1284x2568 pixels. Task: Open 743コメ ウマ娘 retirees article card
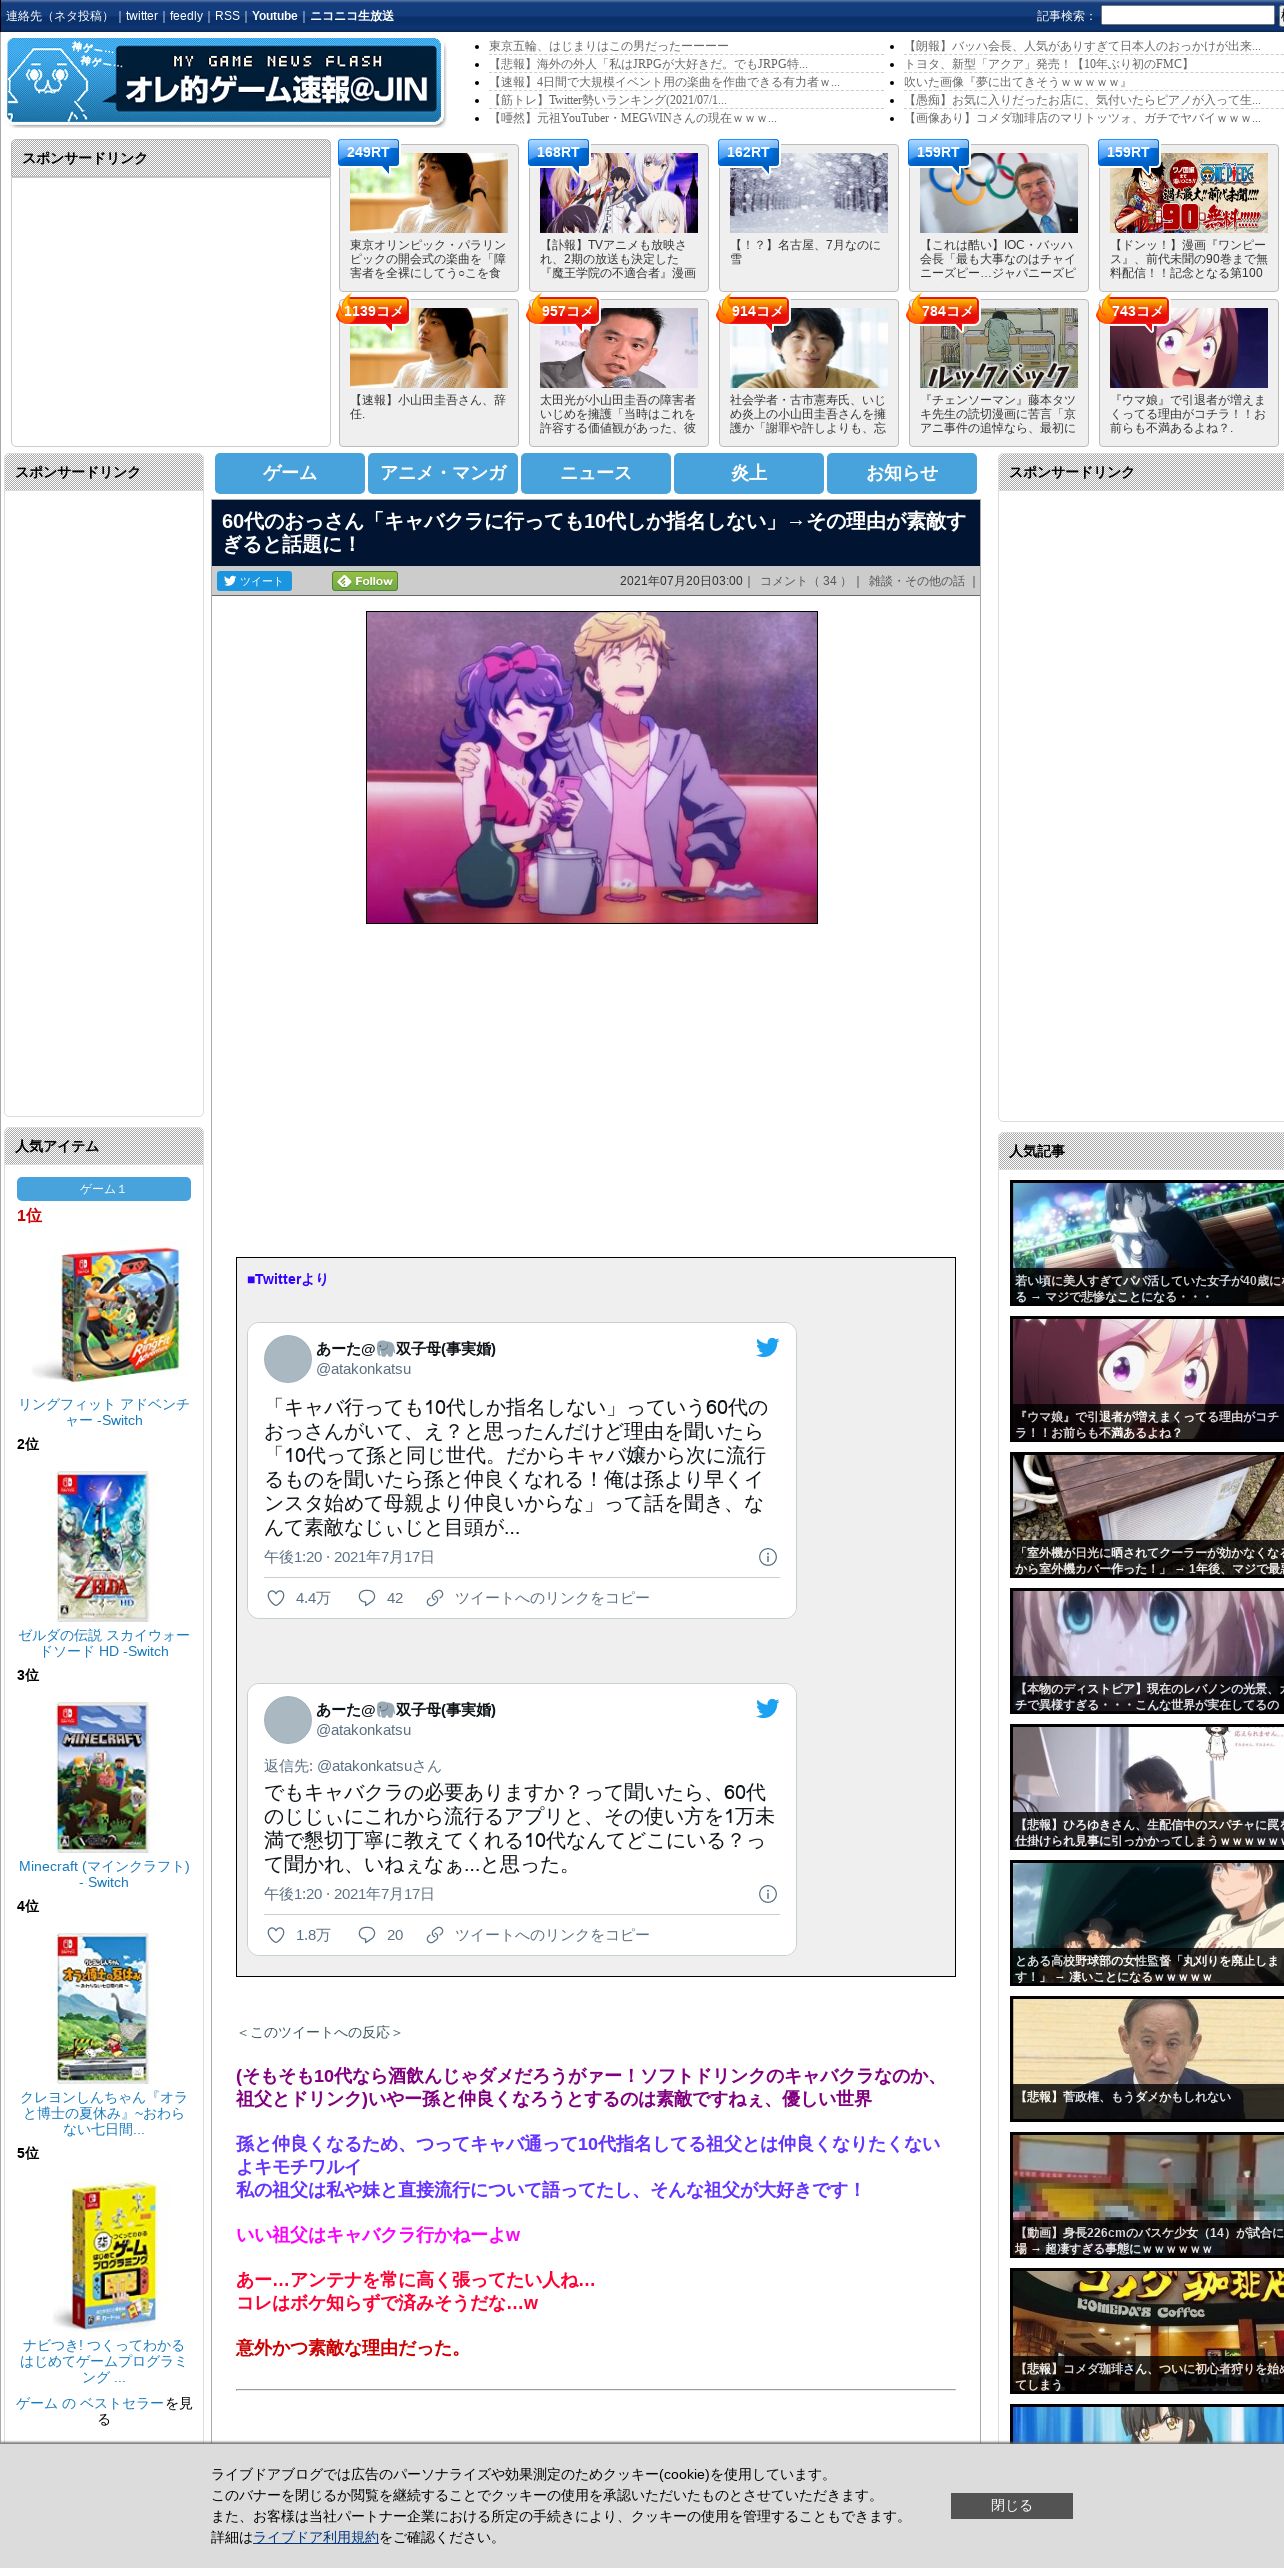1188,372
